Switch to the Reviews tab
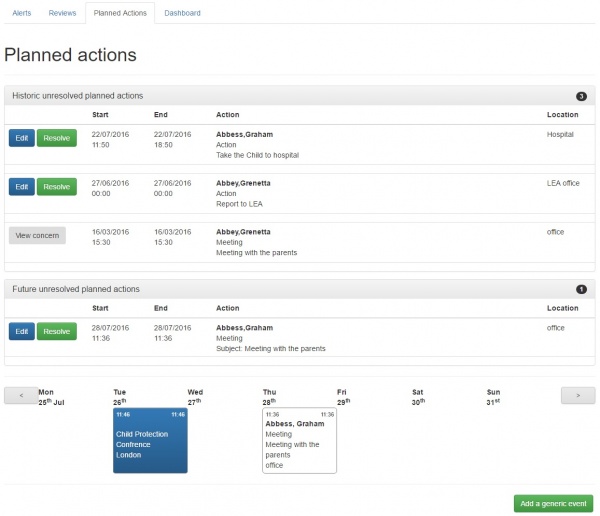Viewport: 600px width, 516px height. point(62,13)
